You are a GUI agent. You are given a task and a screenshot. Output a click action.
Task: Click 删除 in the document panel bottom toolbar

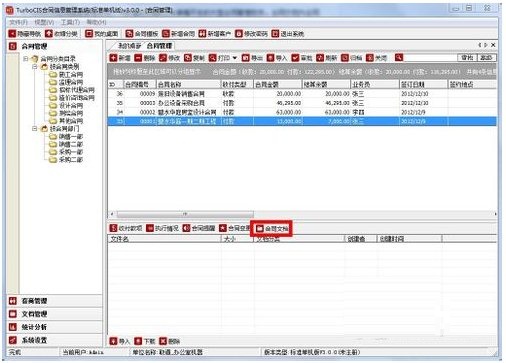[x=169, y=341]
